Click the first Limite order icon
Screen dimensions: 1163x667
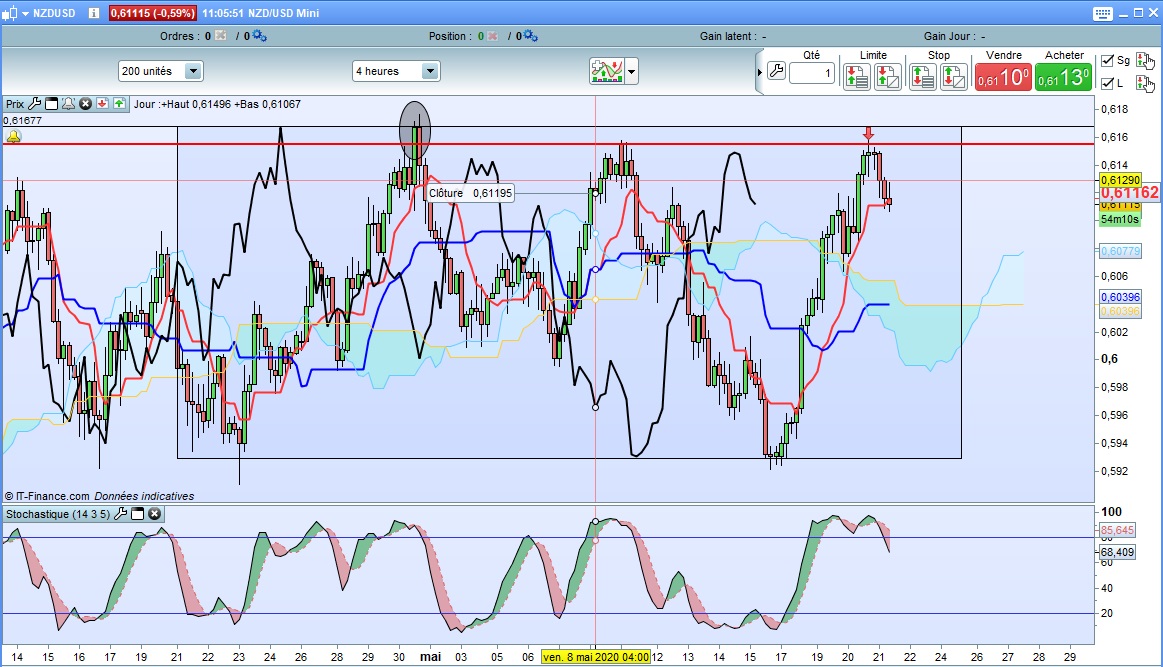(857, 76)
